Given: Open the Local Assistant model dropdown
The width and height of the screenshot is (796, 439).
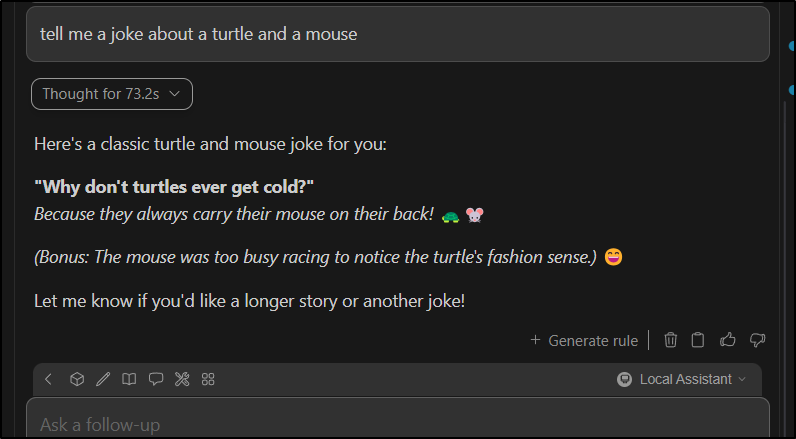Looking at the screenshot, I should [682, 379].
